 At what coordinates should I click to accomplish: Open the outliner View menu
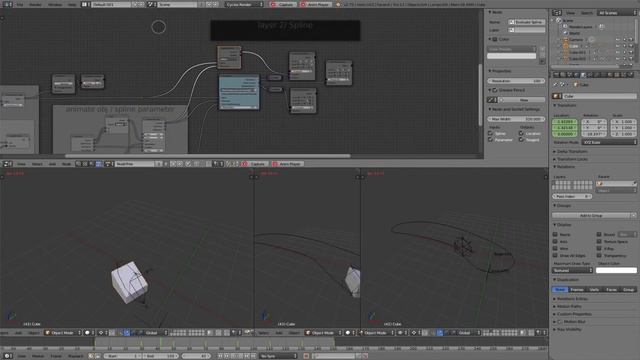click(570, 13)
